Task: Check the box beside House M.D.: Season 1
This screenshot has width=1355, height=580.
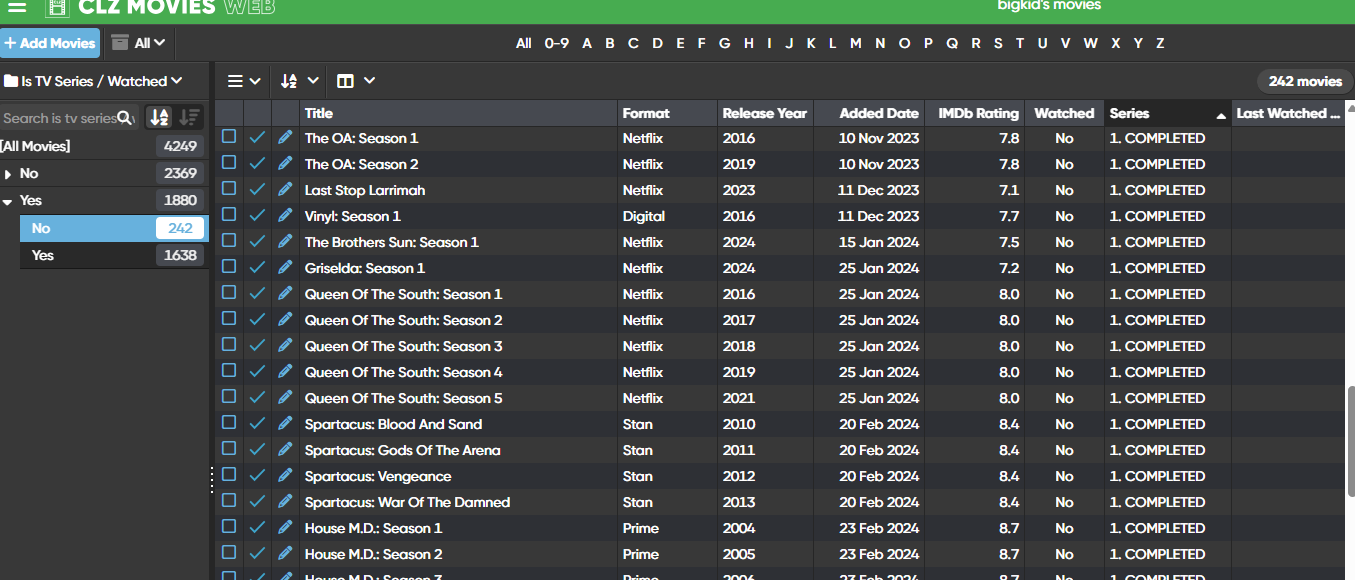Action: [x=229, y=528]
